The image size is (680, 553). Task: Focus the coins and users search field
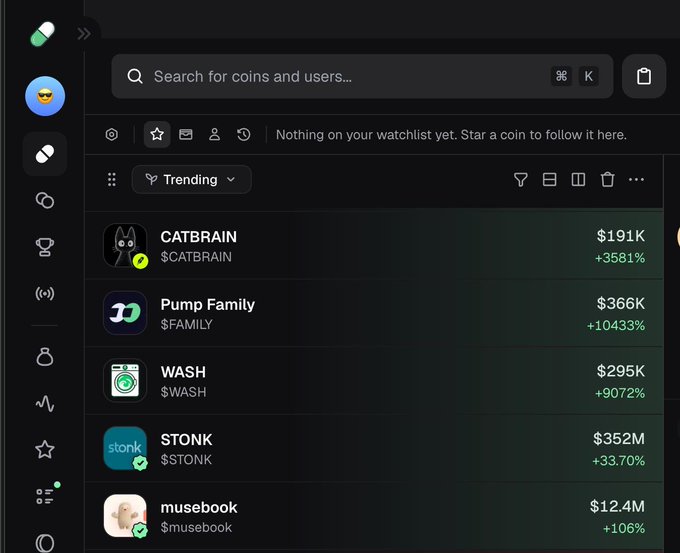[x=362, y=76]
